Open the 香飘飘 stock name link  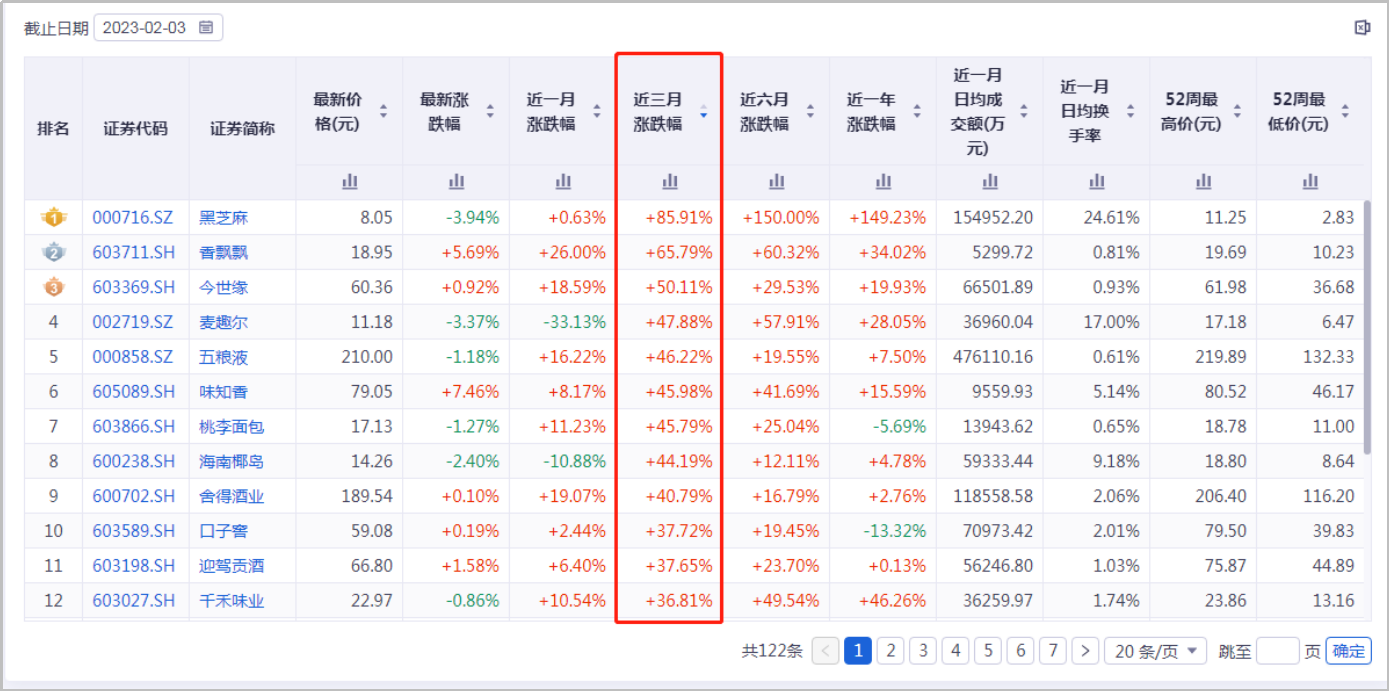click(224, 252)
